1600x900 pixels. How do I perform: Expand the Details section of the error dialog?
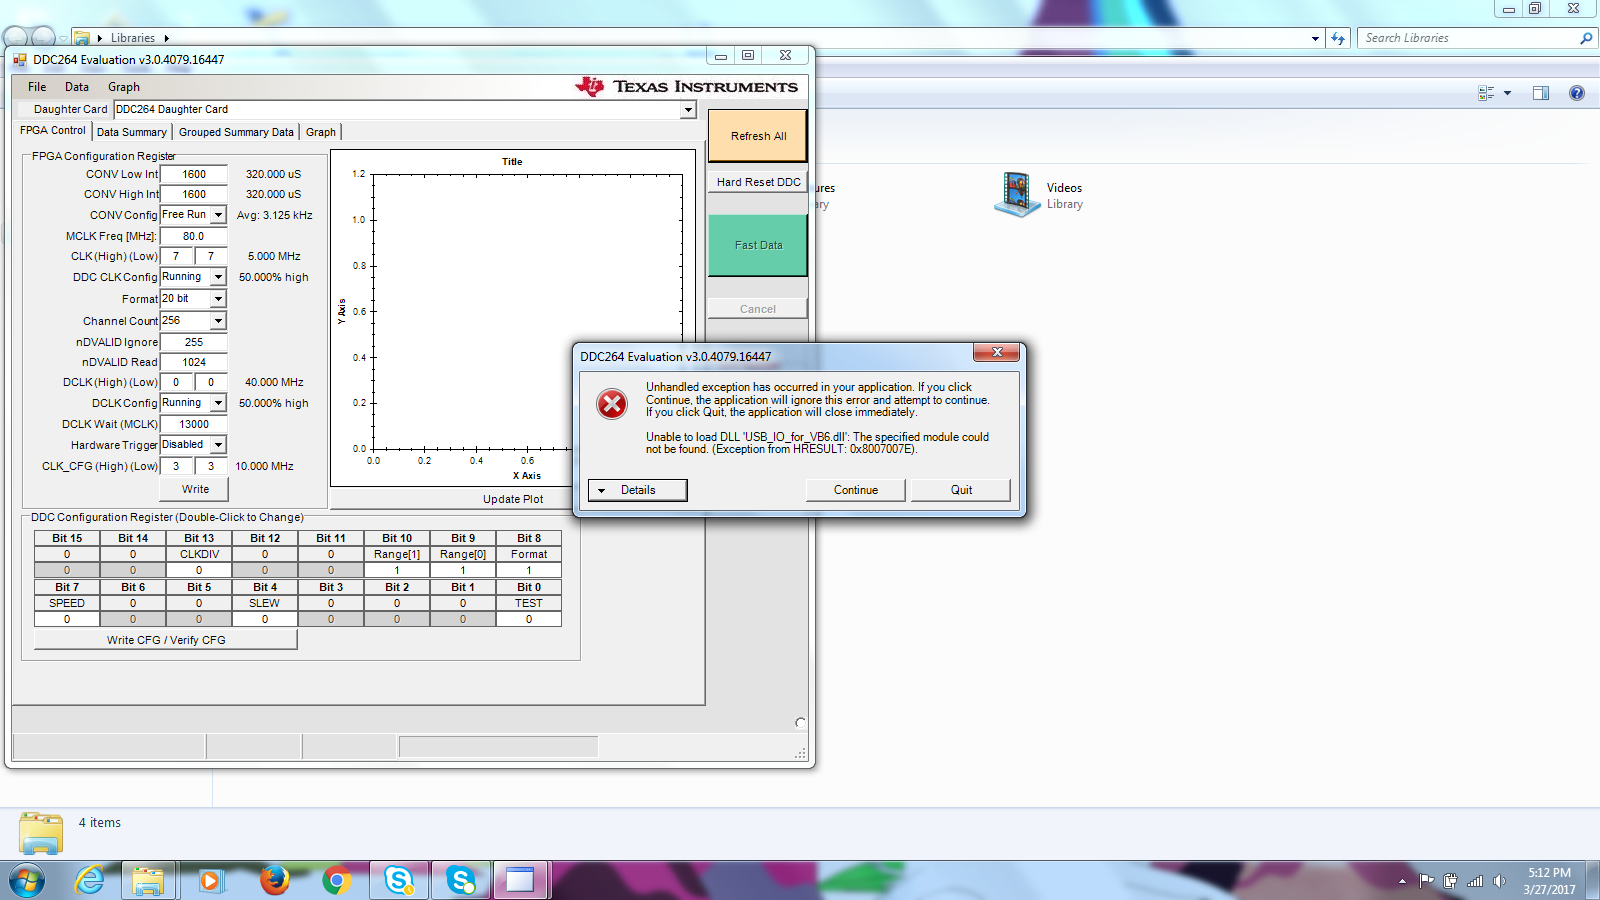637,490
